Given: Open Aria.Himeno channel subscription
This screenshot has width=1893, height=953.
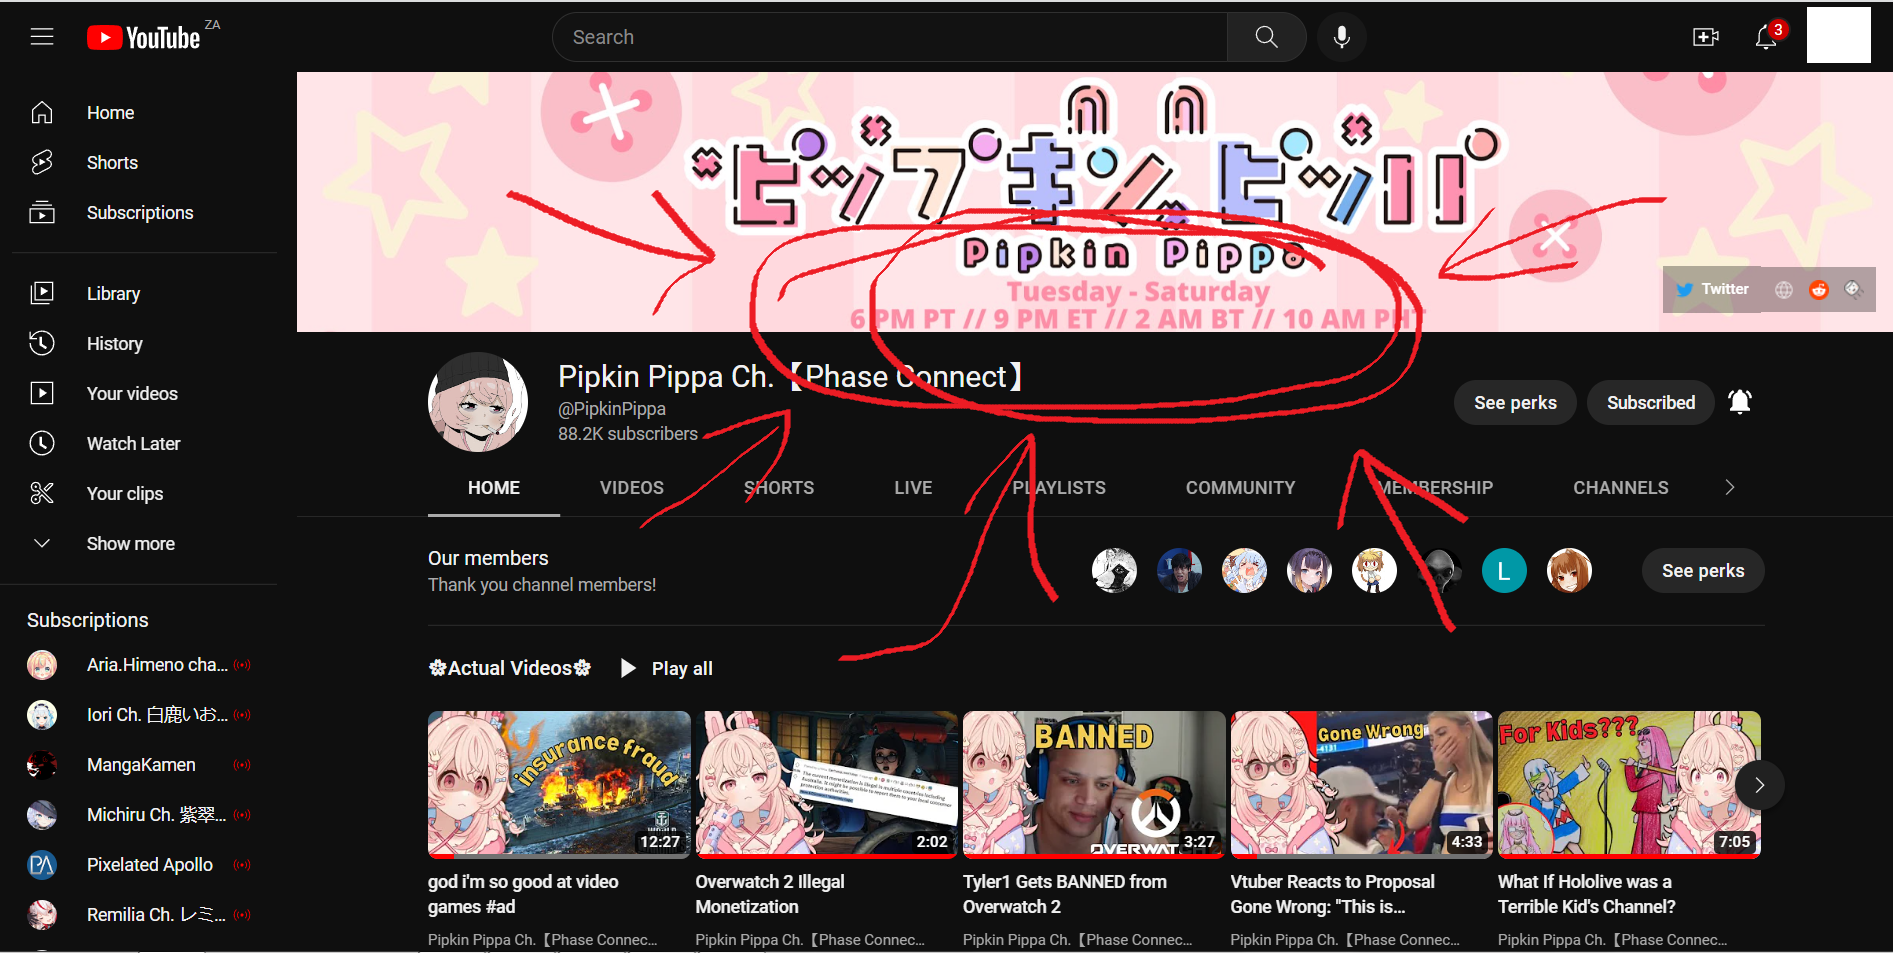Looking at the screenshot, I should (x=138, y=665).
